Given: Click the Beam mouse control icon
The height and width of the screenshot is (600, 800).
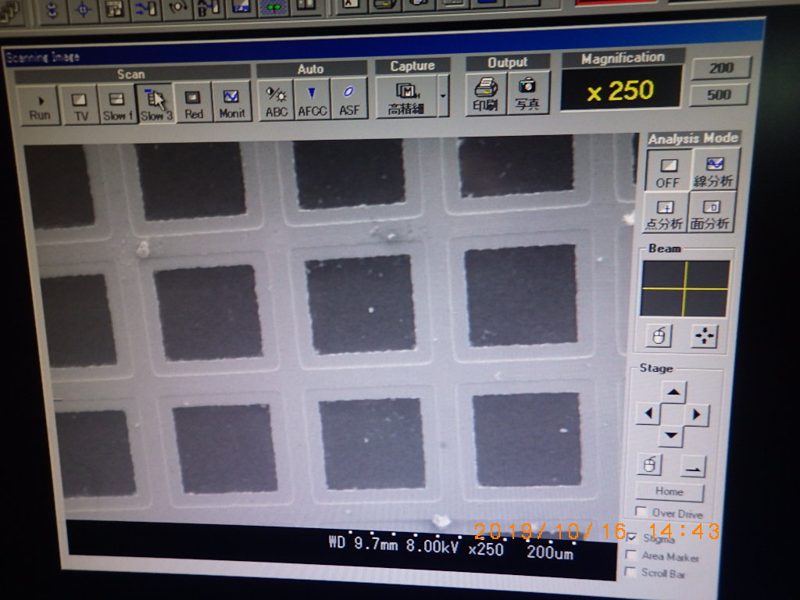Looking at the screenshot, I should point(659,337).
